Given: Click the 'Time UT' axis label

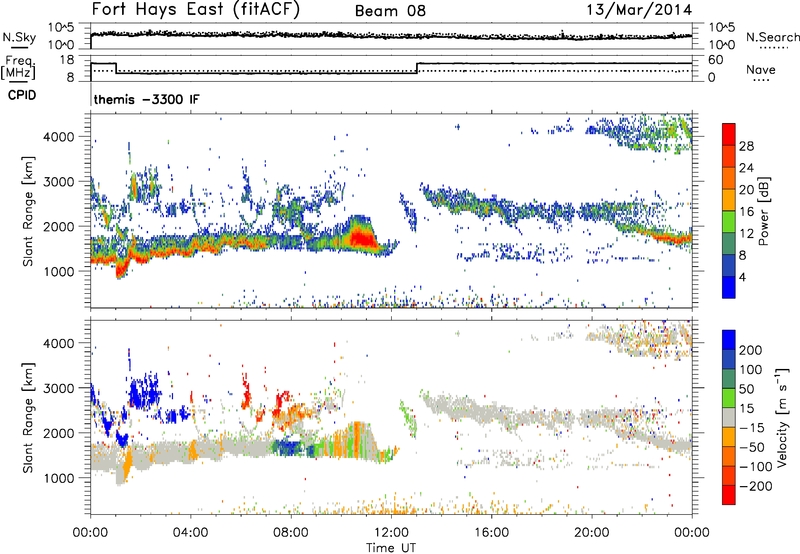Looking at the screenshot, I should coord(391,548).
